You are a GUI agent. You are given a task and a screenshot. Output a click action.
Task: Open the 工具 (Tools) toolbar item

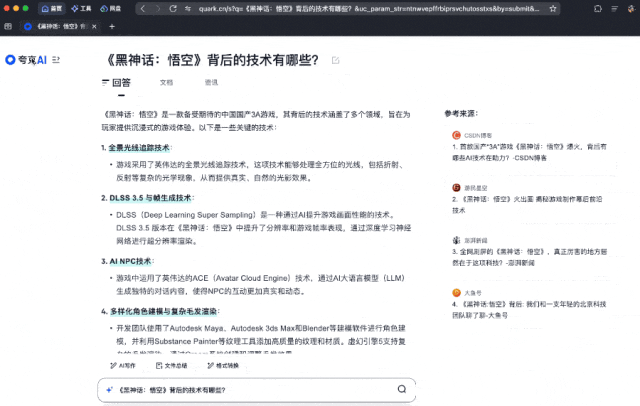click(x=82, y=8)
